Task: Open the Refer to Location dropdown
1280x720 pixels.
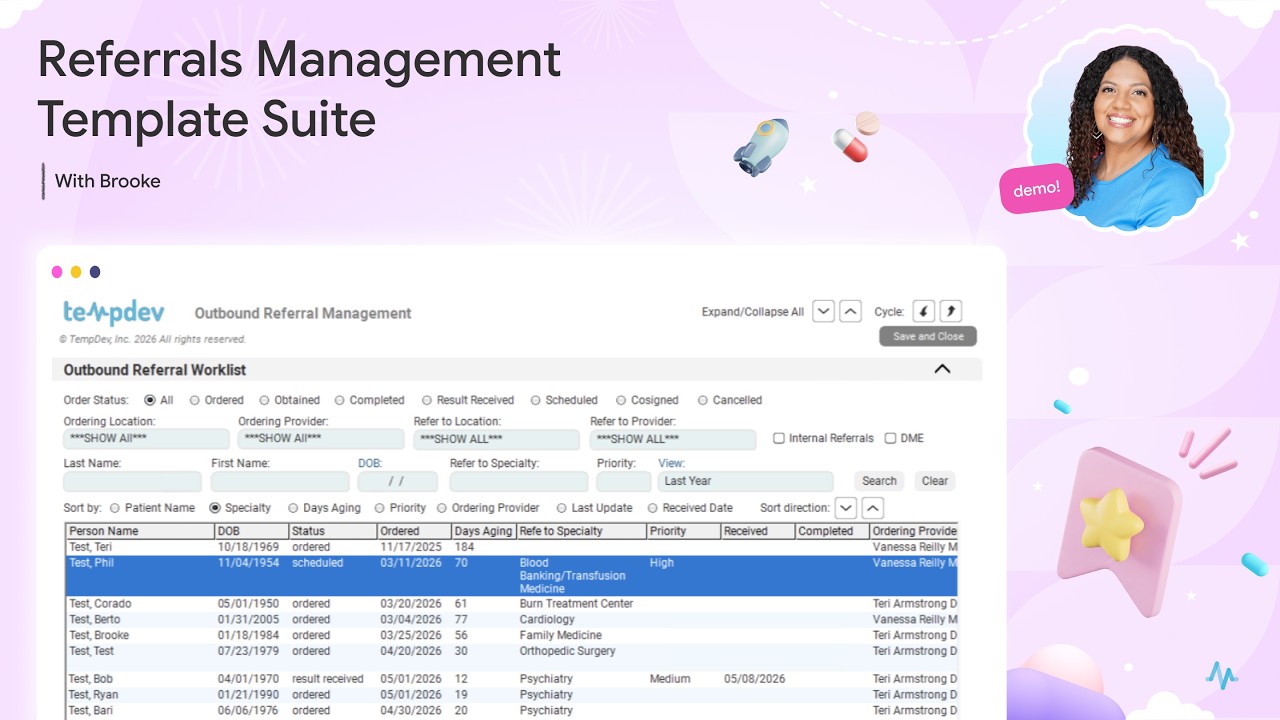Action: pyautogui.click(x=497, y=439)
